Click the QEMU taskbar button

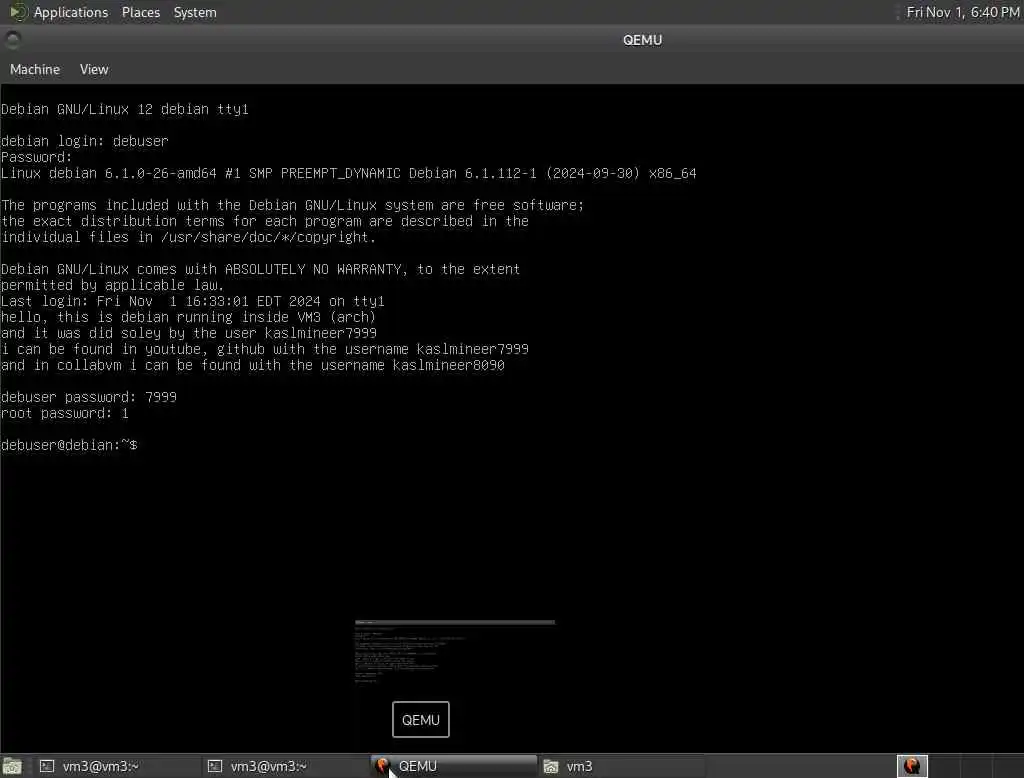454,766
